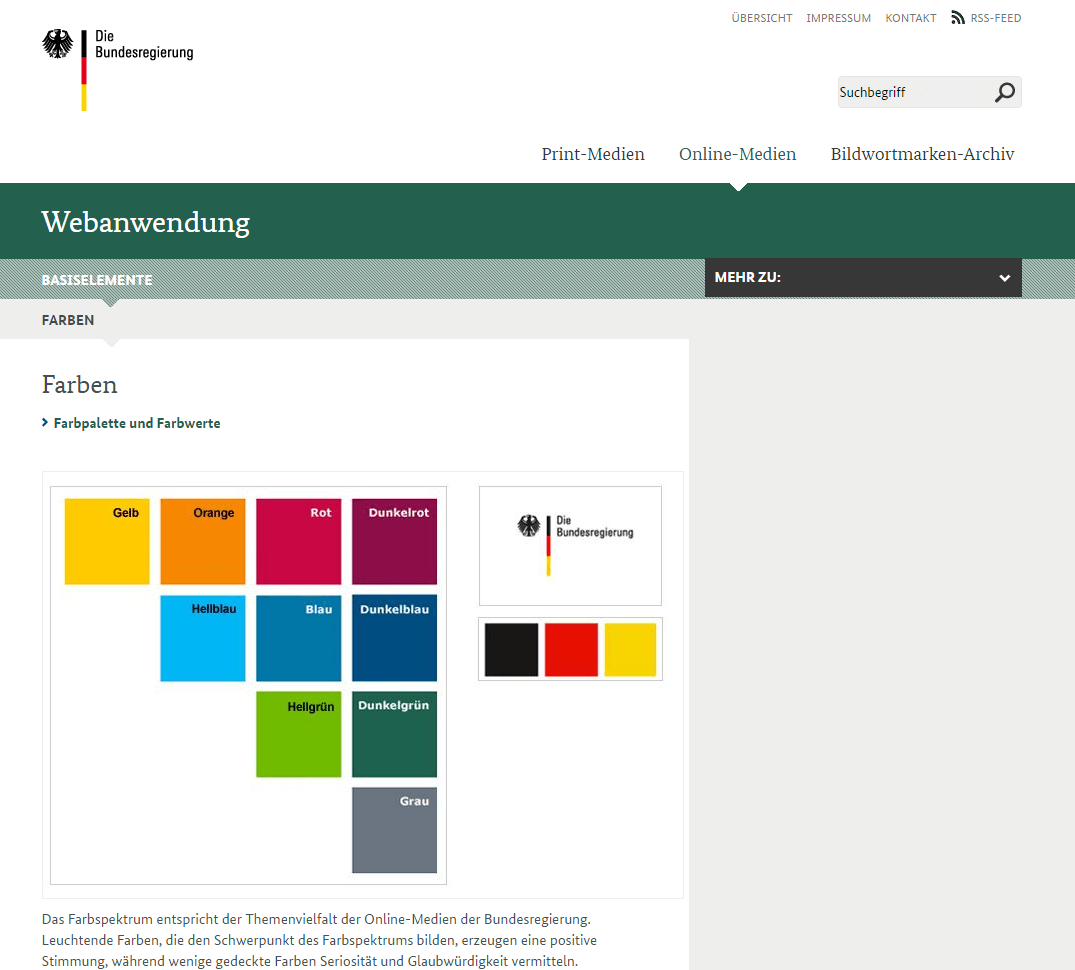Select the Print-Medien menu item

click(593, 154)
